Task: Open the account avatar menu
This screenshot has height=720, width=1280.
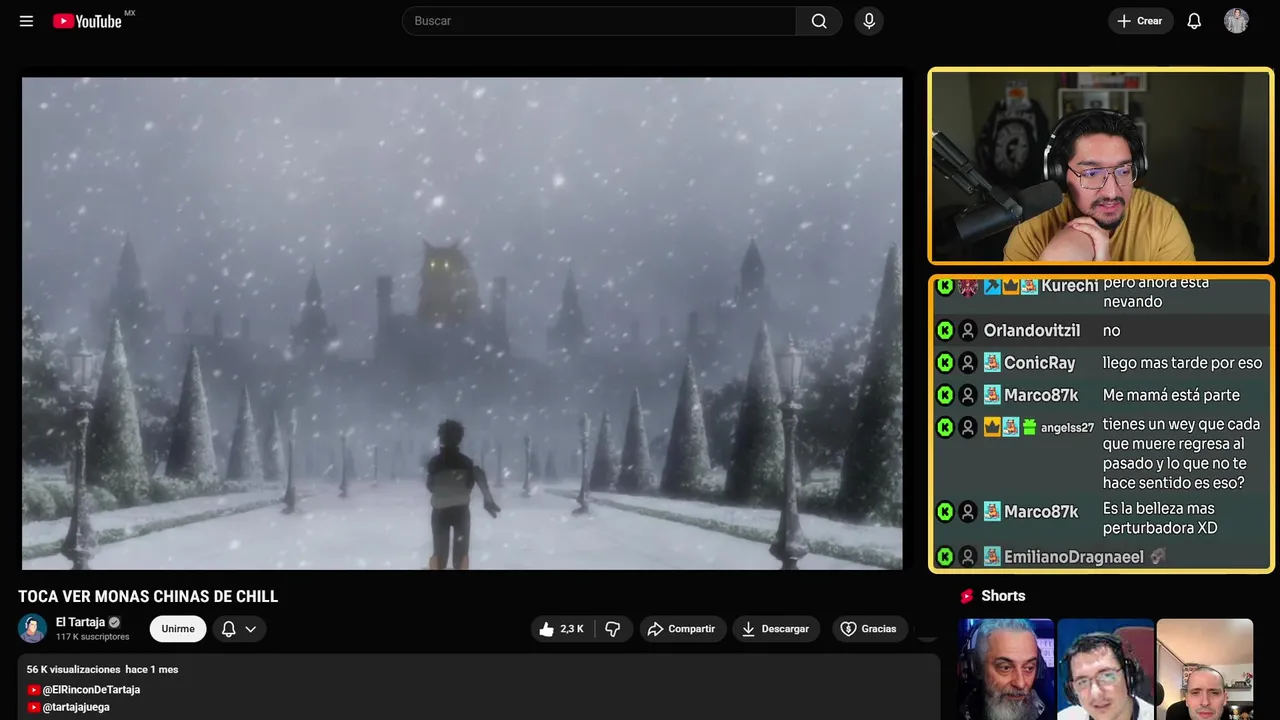Action: point(1236,21)
